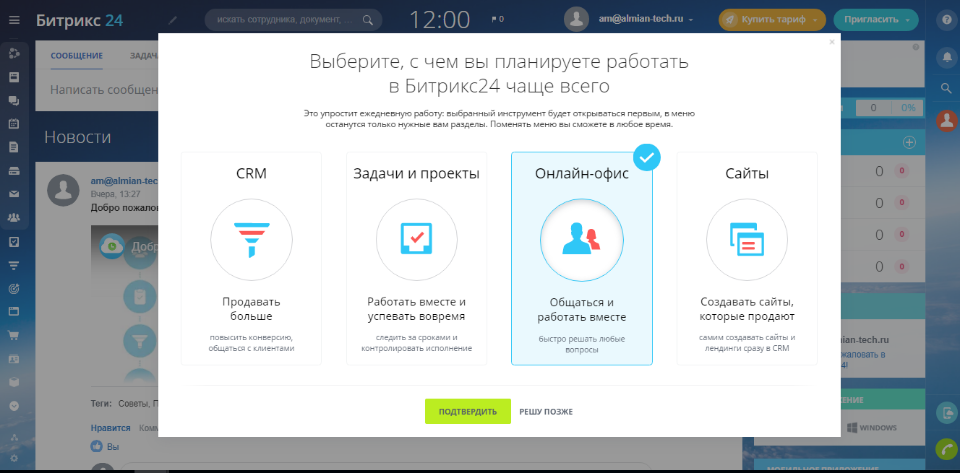Open the notifications bell icon

(x=947, y=57)
